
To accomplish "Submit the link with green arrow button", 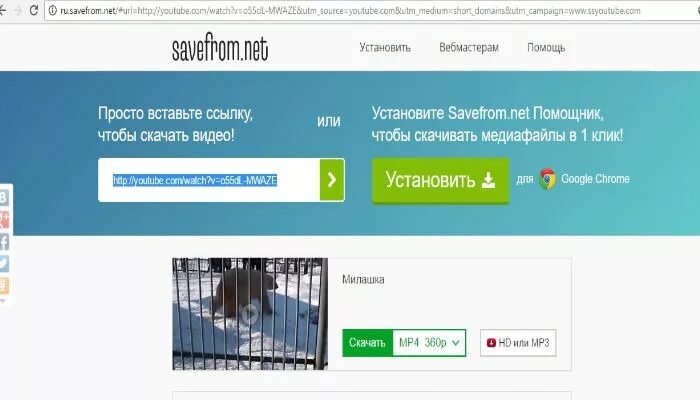I will (332, 180).
